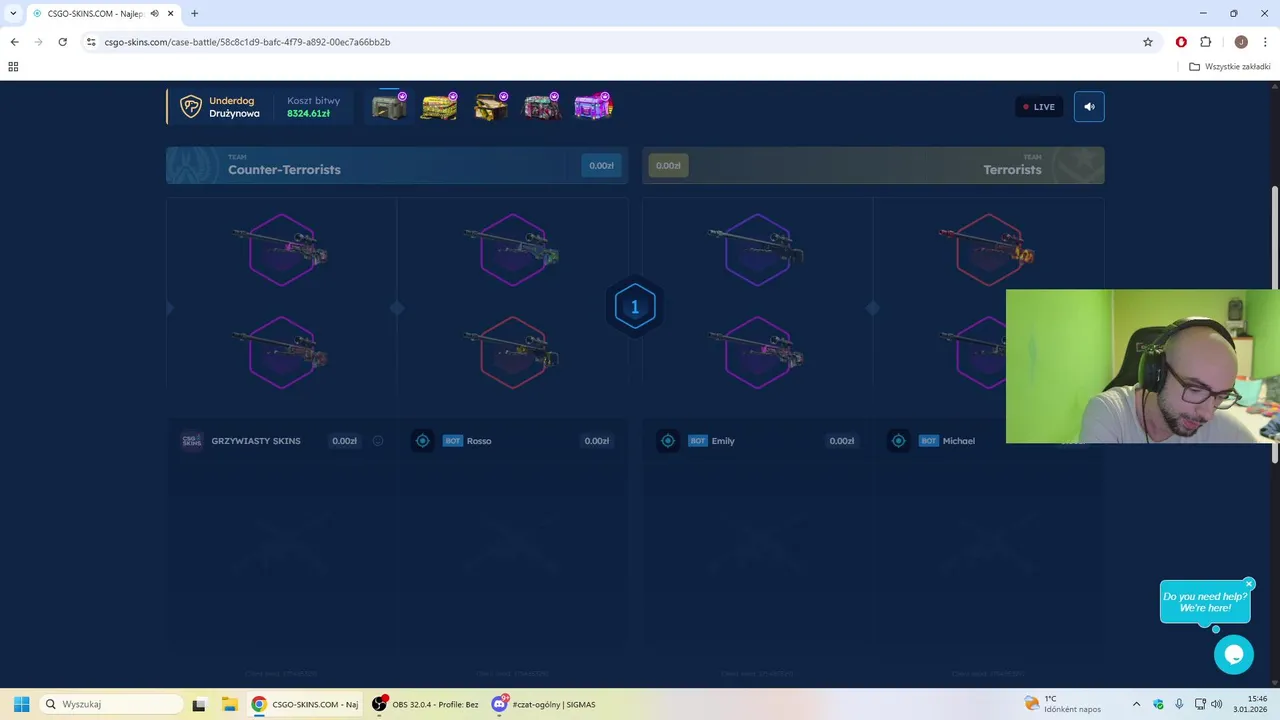Click Rosso's lower spinning rifle in red hexagon
Viewport: 1280px width, 720px height.
(512, 352)
